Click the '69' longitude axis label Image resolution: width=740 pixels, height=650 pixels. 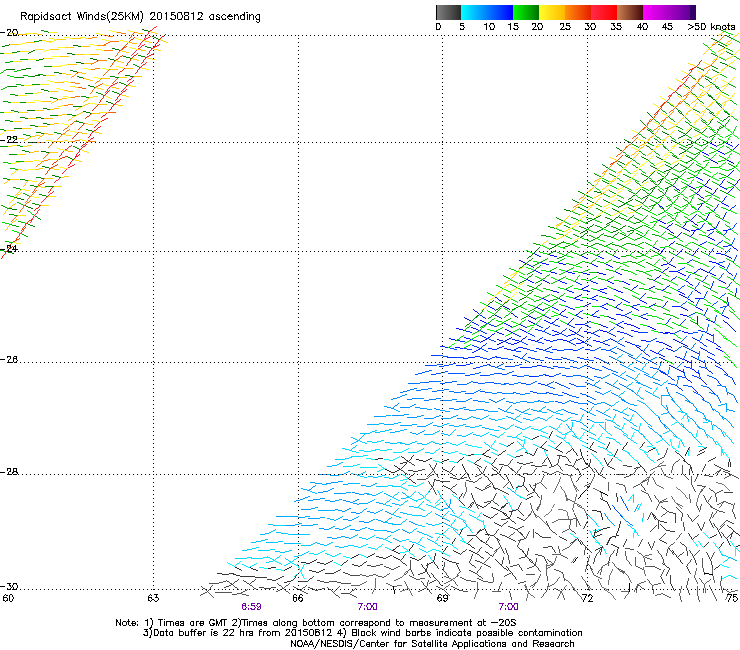pos(442,598)
